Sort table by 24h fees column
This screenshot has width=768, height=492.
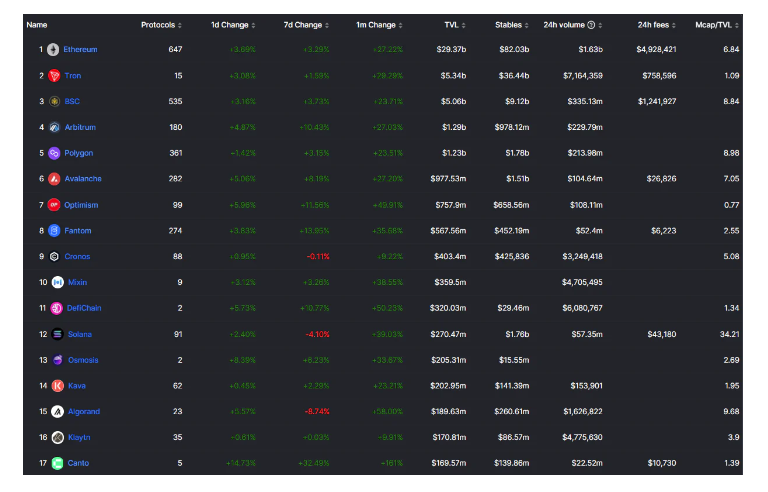(657, 25)
